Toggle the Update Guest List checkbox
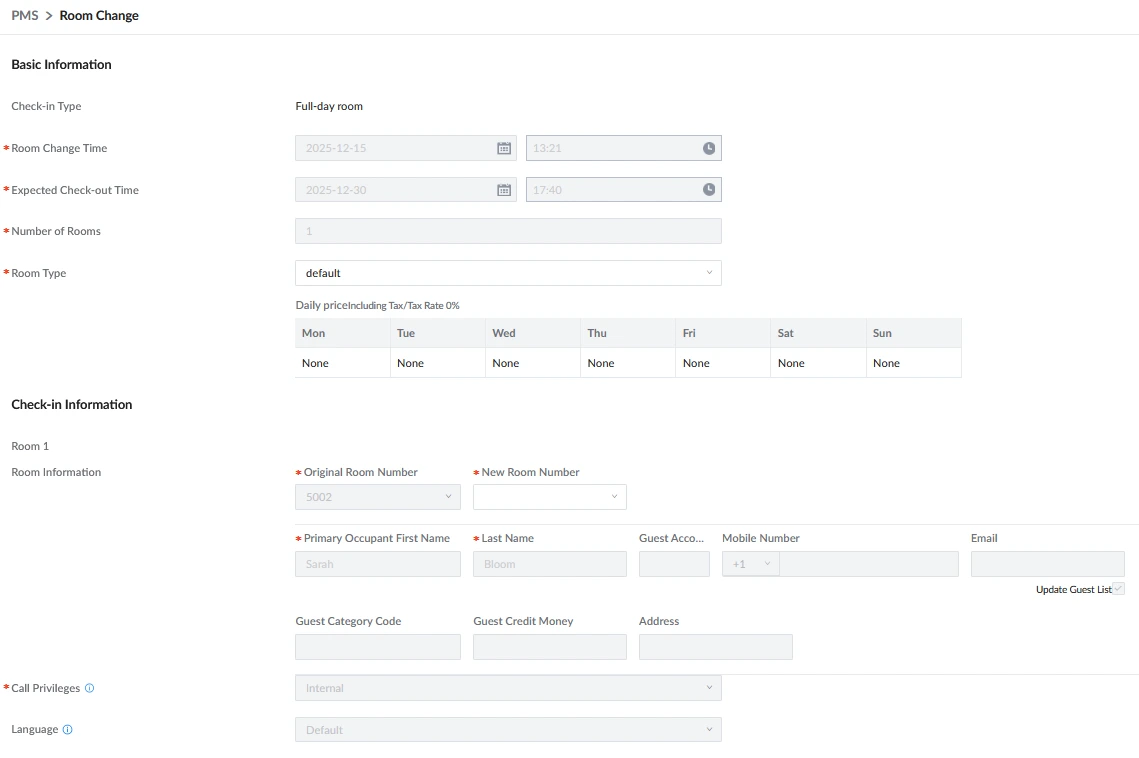 pyautogui.click(x=1118, y=589)
